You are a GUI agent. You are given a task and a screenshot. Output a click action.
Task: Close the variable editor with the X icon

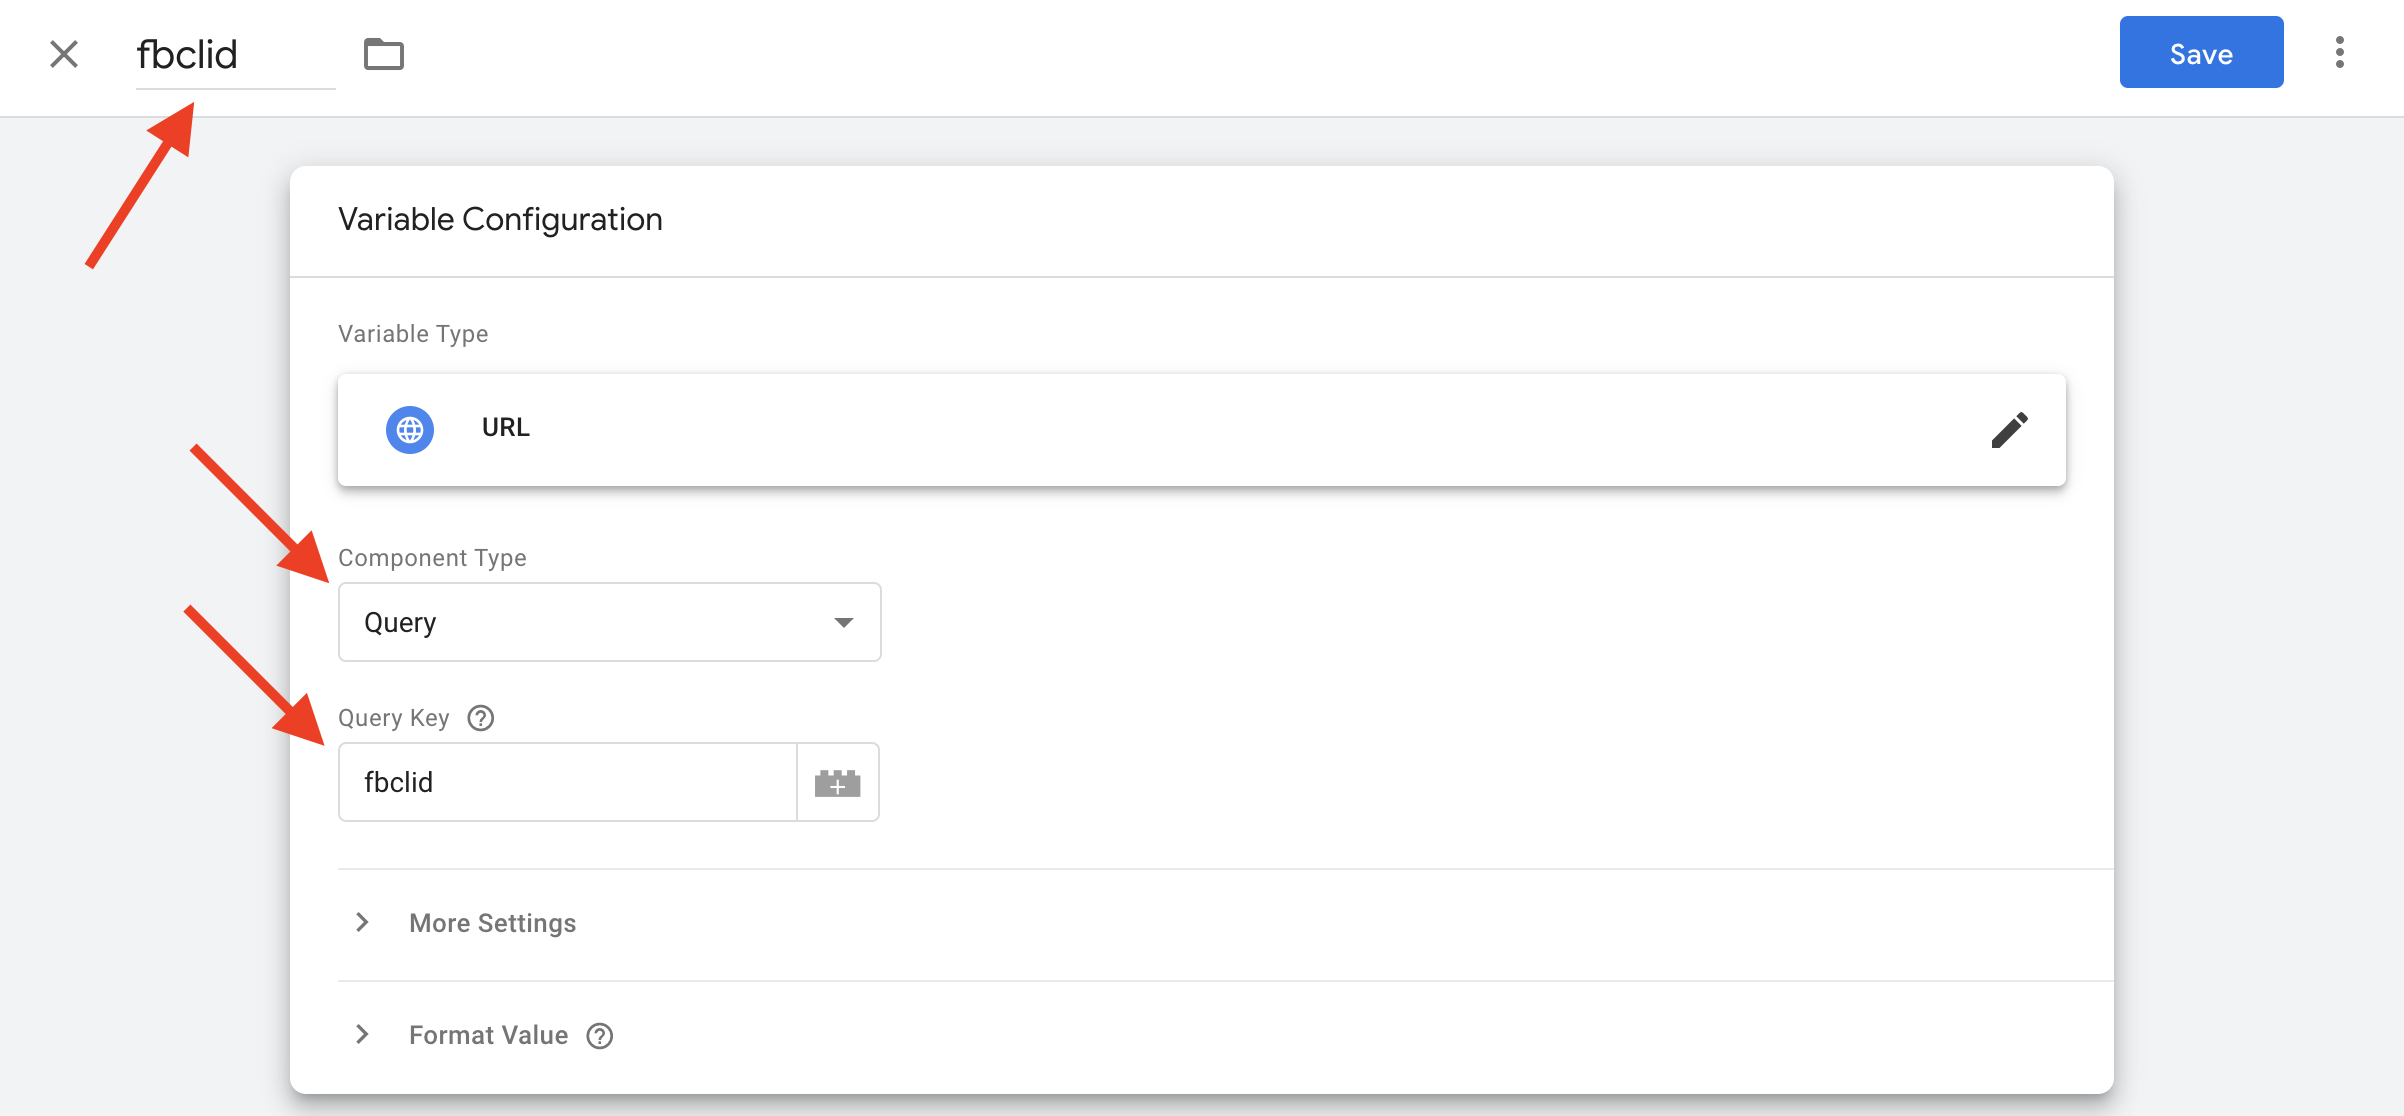[x=64, y=54]
